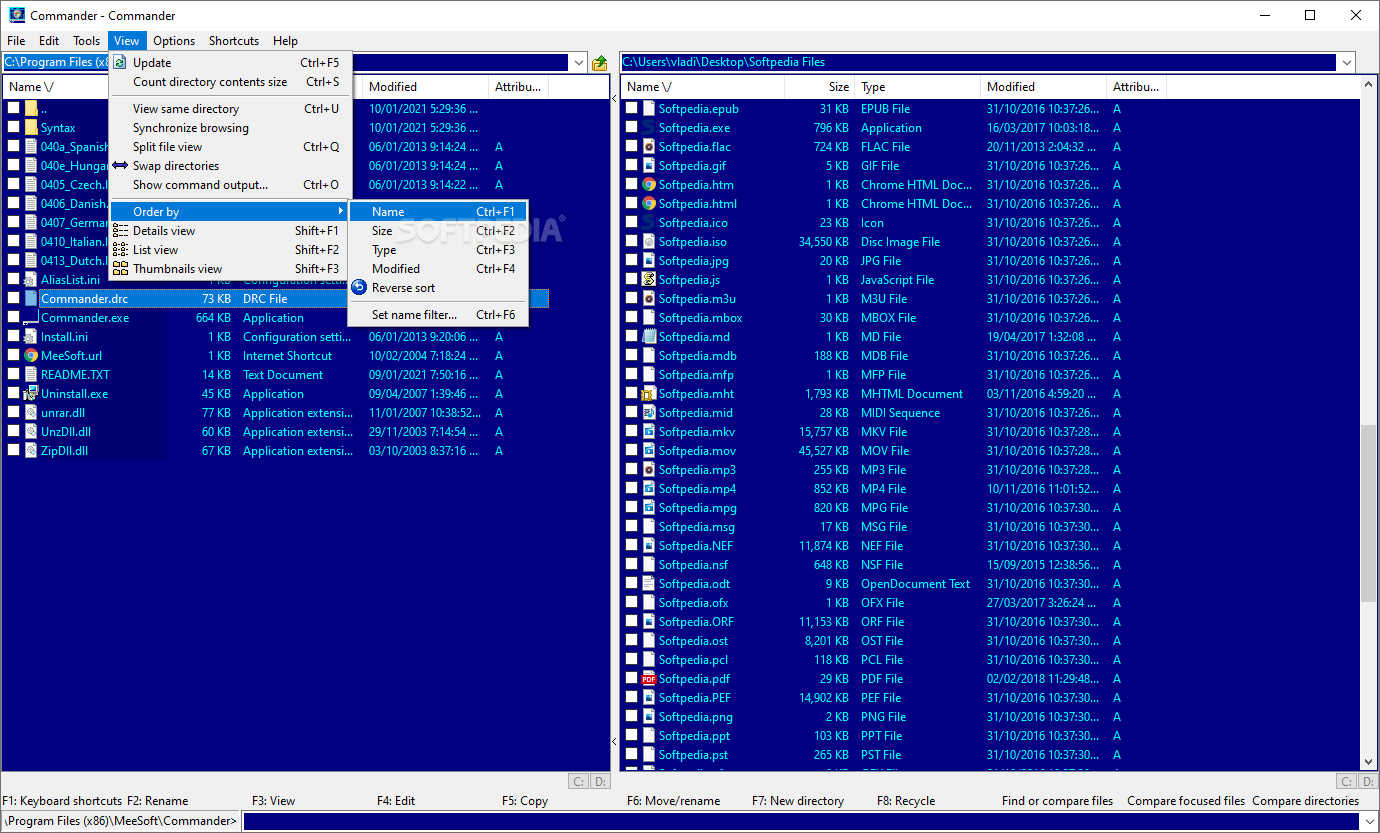Tick the checkbox for Softpedia.gif
This screenshot has height=833, width=1380.
point(631,166)
